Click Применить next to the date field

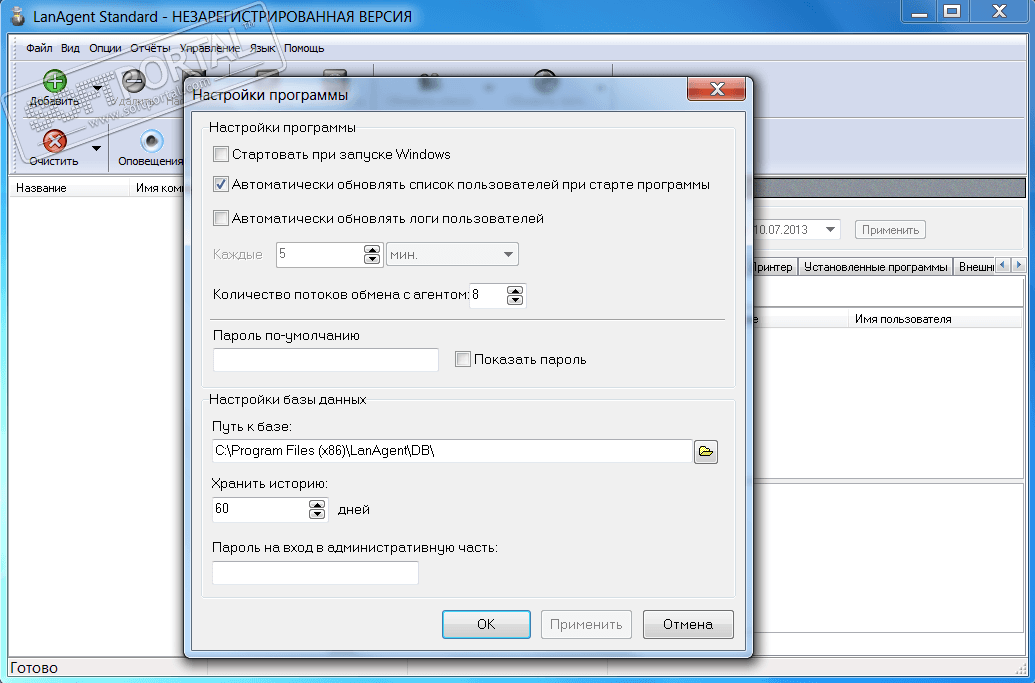tap(890, 230)
